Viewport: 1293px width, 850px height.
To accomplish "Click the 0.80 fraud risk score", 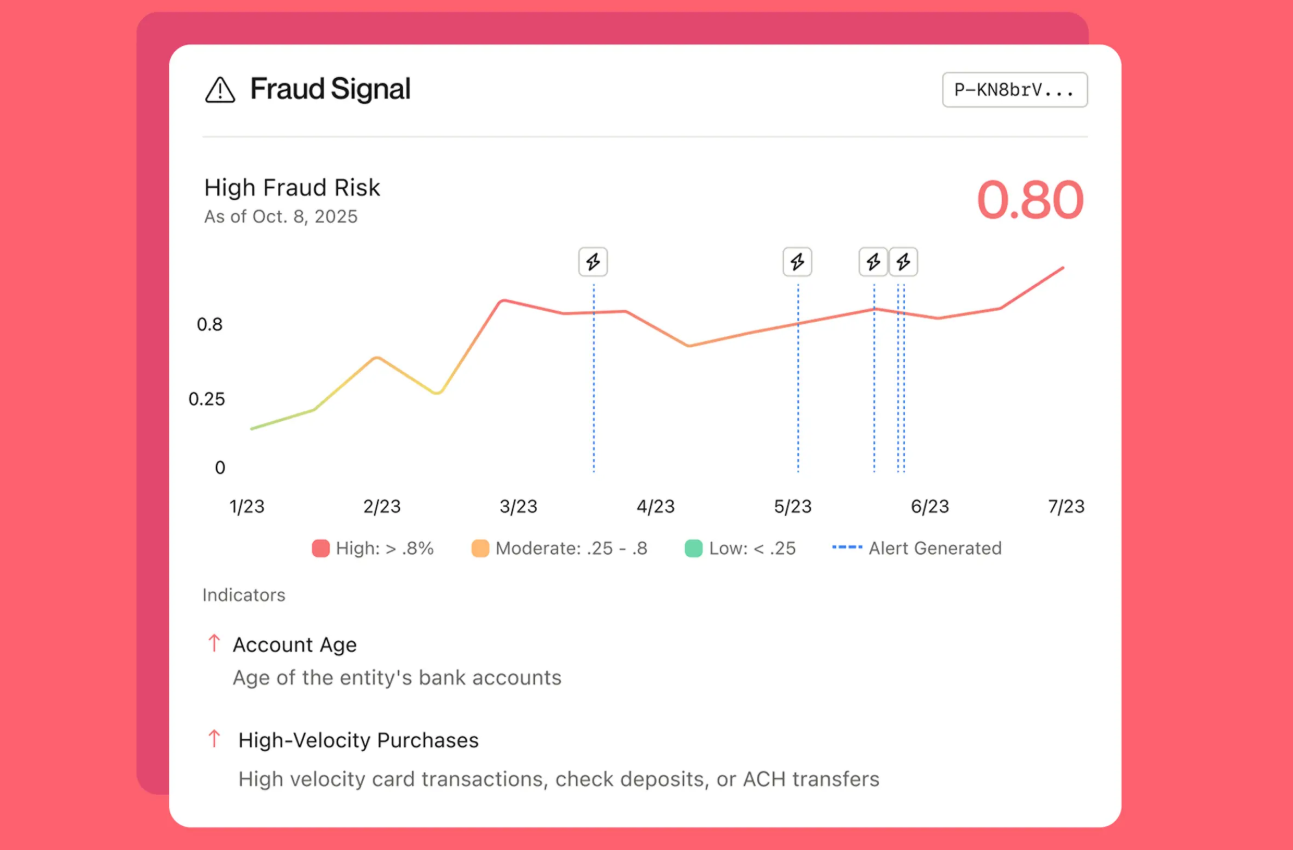I will 1030,200.
